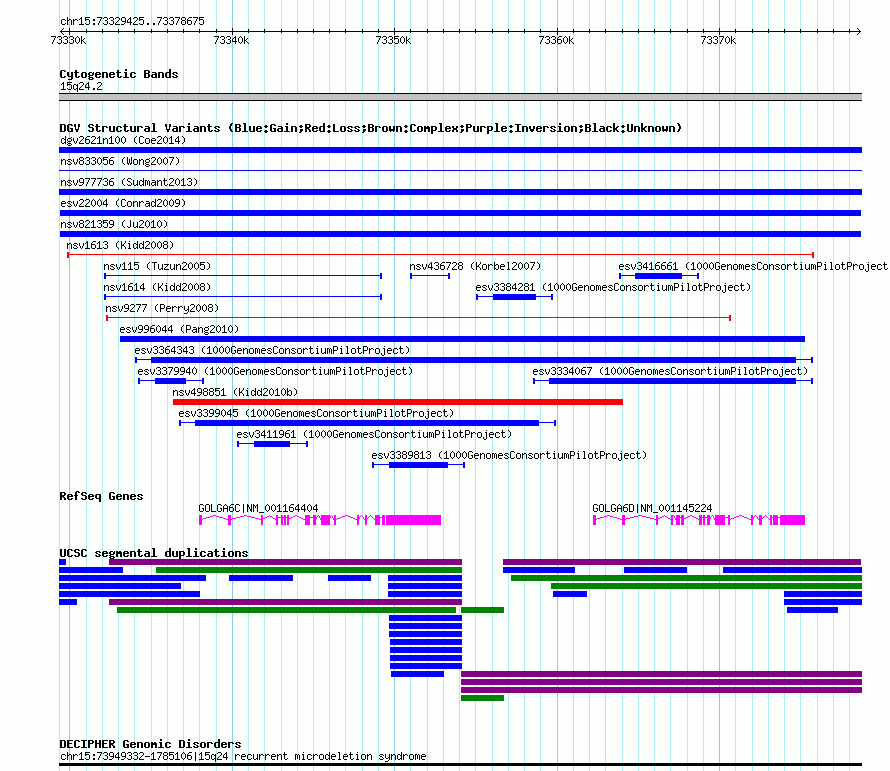Open the nsv115 (Tuzun2005) variant label

pyautogui.click(x=157, y=266)
